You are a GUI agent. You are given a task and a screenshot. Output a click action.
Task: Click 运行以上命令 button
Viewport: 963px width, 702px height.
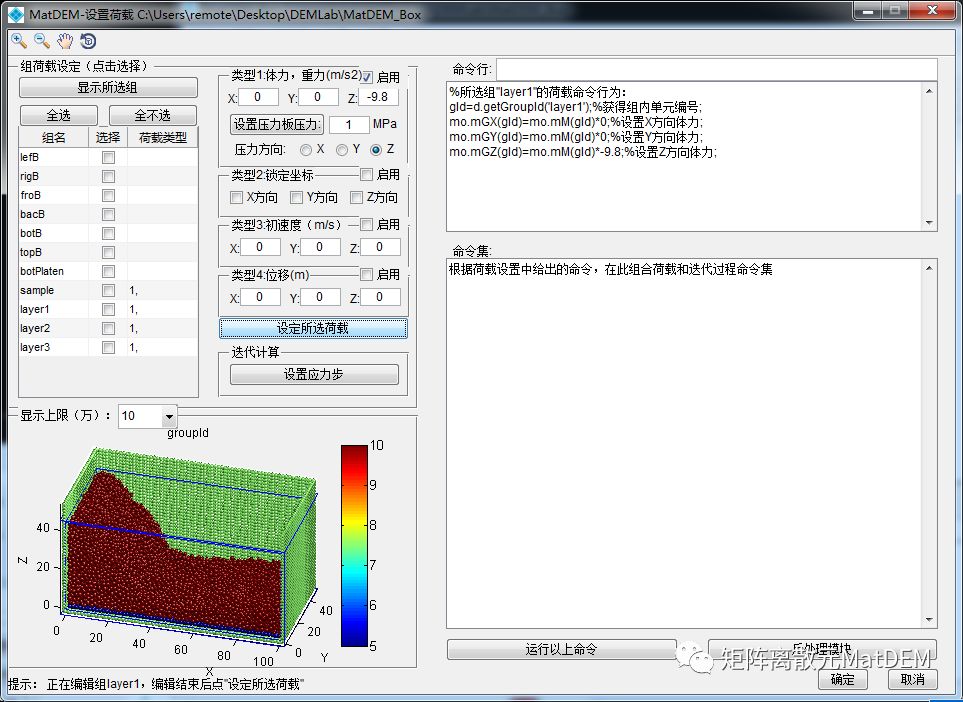tap(561, 649)
